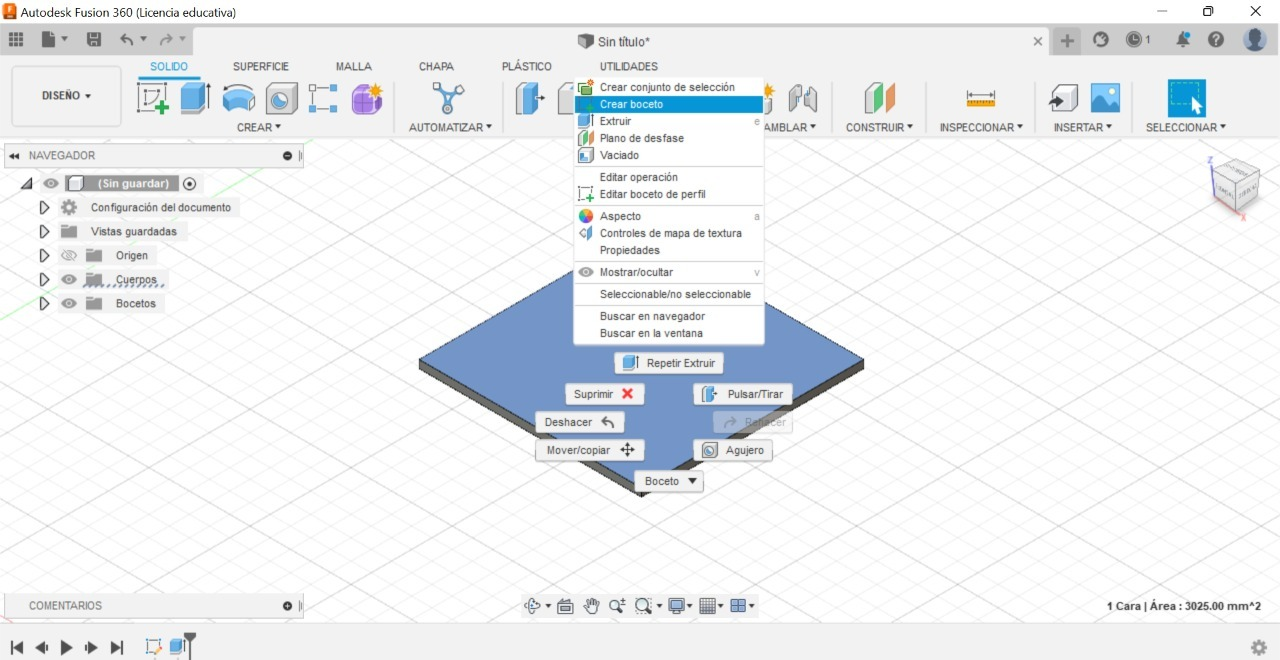Click the Suprimir button
Image resolution: width=1280 pixels, height=660 pixels.
[x=604, y=394]
